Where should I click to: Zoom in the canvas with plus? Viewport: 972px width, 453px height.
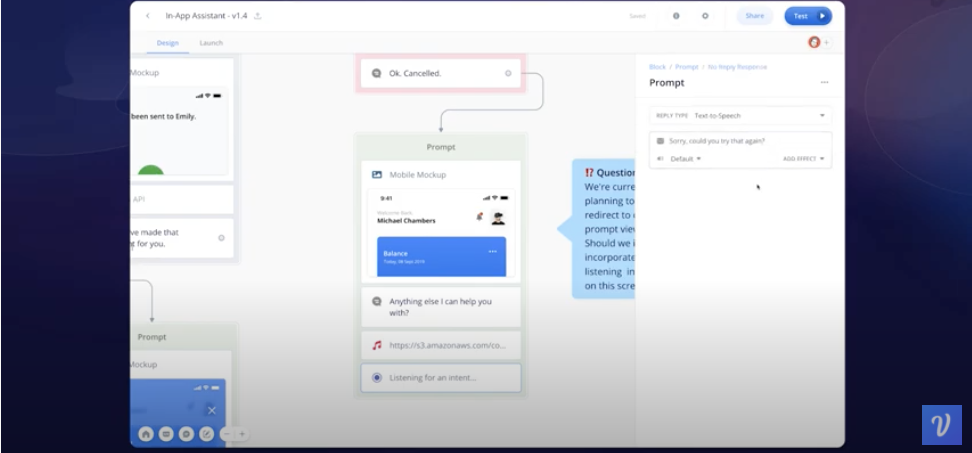point(242,434)
